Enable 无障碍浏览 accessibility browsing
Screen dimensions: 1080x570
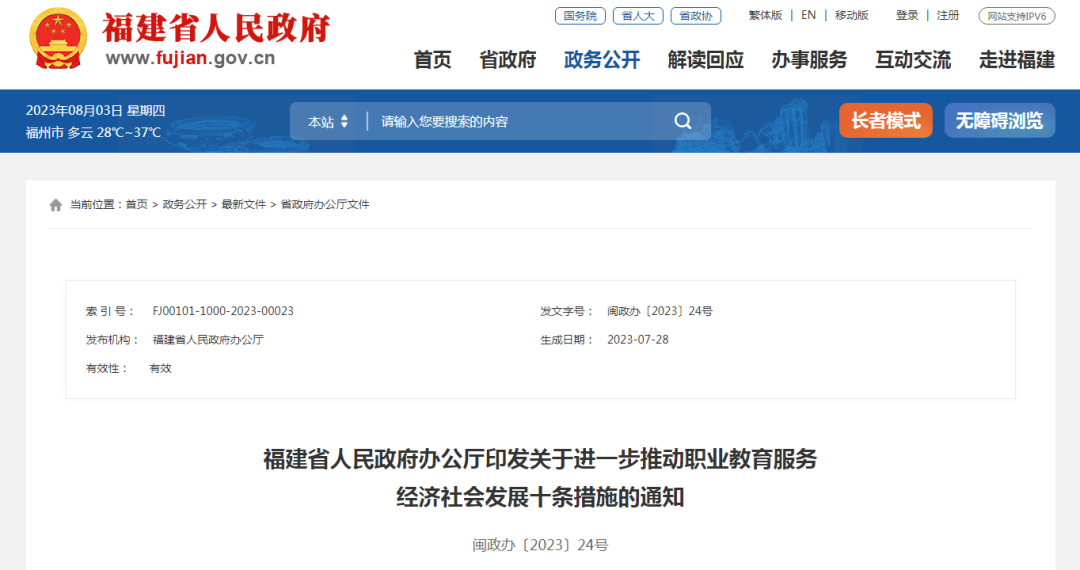click(x=999, y=120)
